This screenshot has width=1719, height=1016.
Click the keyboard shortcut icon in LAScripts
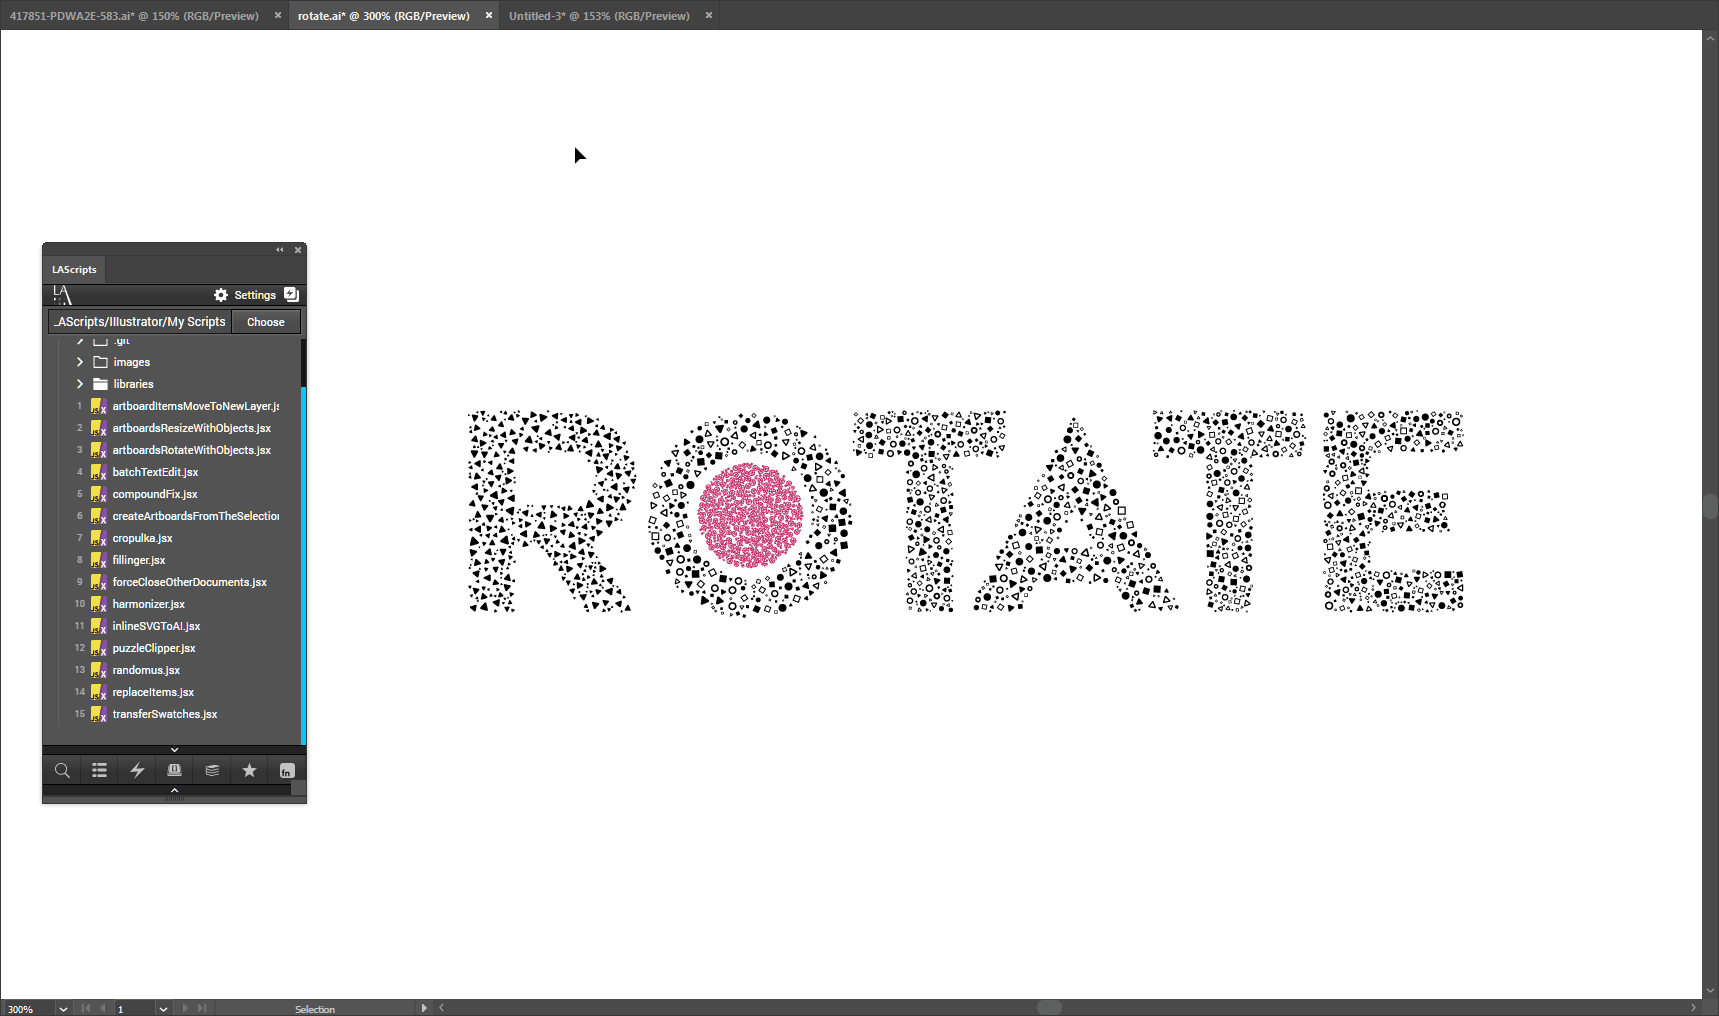pos(174,770)
